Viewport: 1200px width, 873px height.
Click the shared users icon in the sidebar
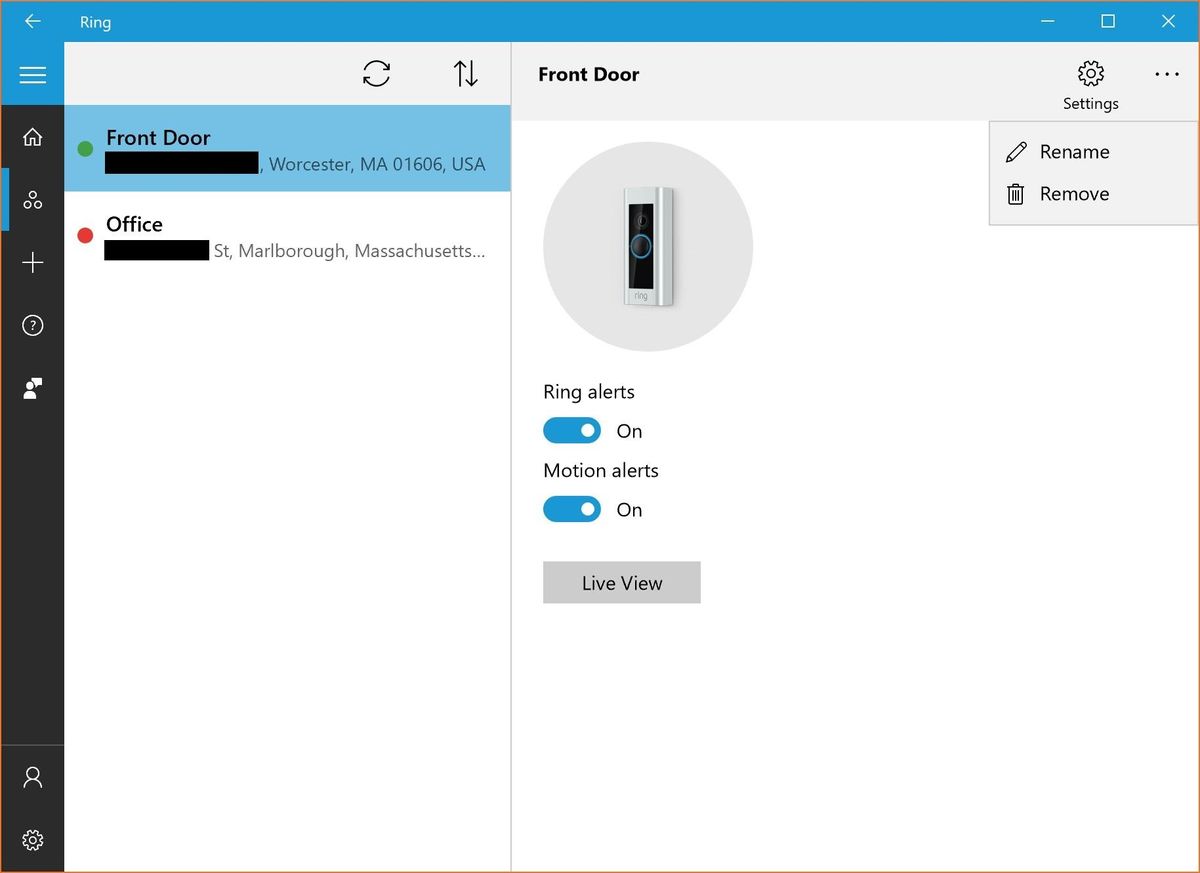tap(33, 388)
